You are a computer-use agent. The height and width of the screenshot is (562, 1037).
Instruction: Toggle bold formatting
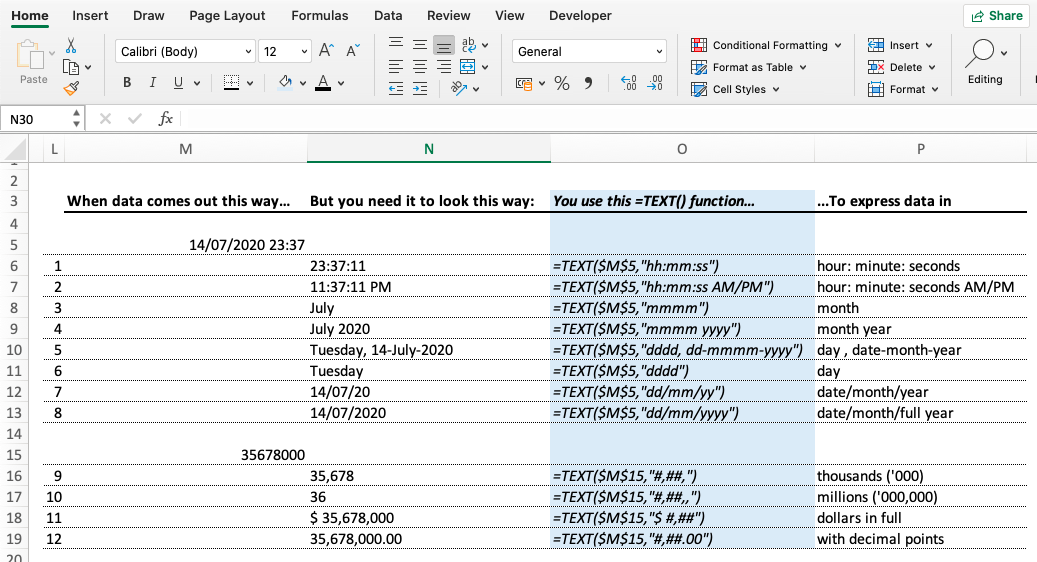127,83
